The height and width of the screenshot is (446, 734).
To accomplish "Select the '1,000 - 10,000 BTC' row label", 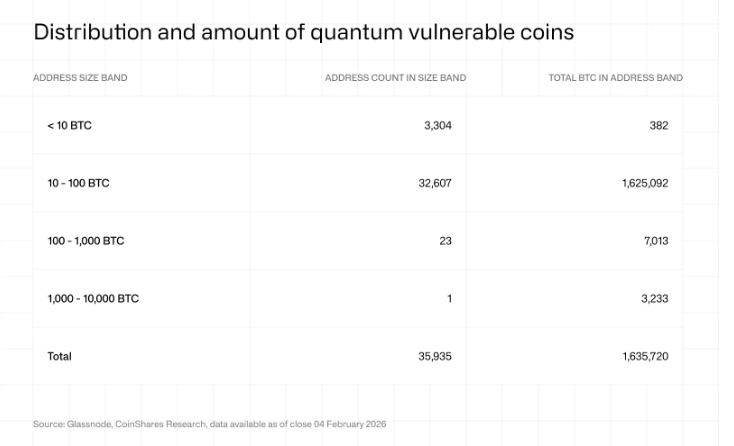I will (x=93, y=299).
